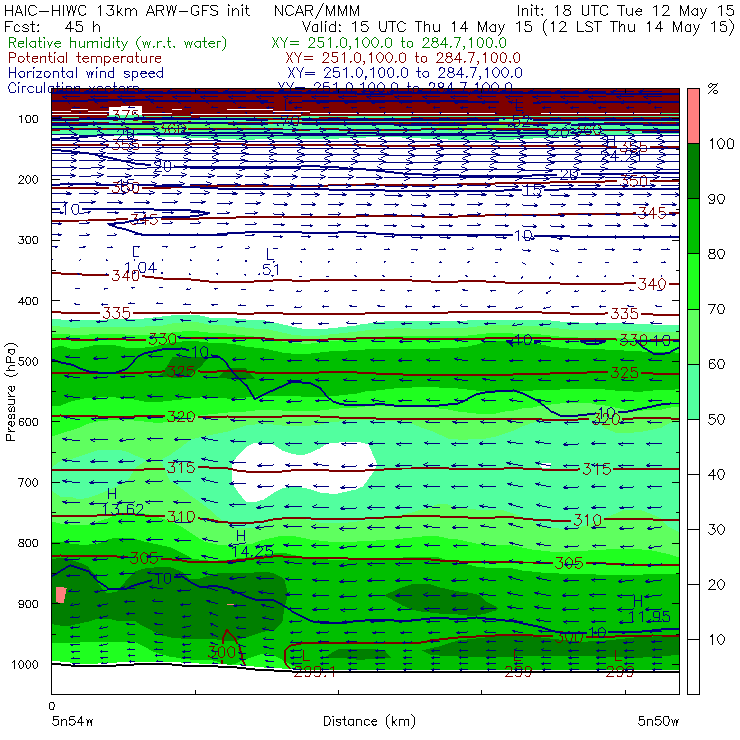The image size is (740, 740).
Task: Click the green 'Relative humidity (w.r.t. water)' legend
Action: (118, 43)
